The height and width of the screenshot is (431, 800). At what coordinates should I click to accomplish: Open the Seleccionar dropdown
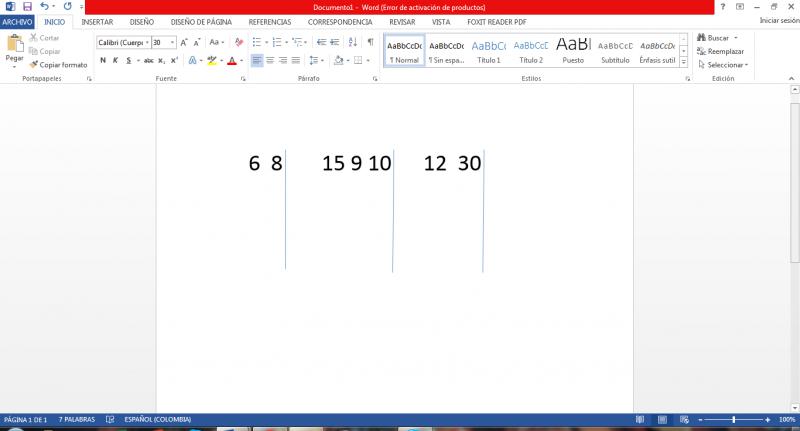coord(722,65)
